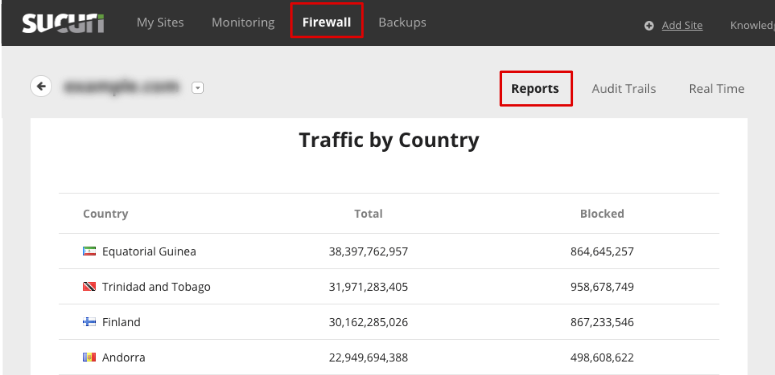Click the Total column header
The width and height of the screenshot is (775, 375).
[x=368, y=213]
